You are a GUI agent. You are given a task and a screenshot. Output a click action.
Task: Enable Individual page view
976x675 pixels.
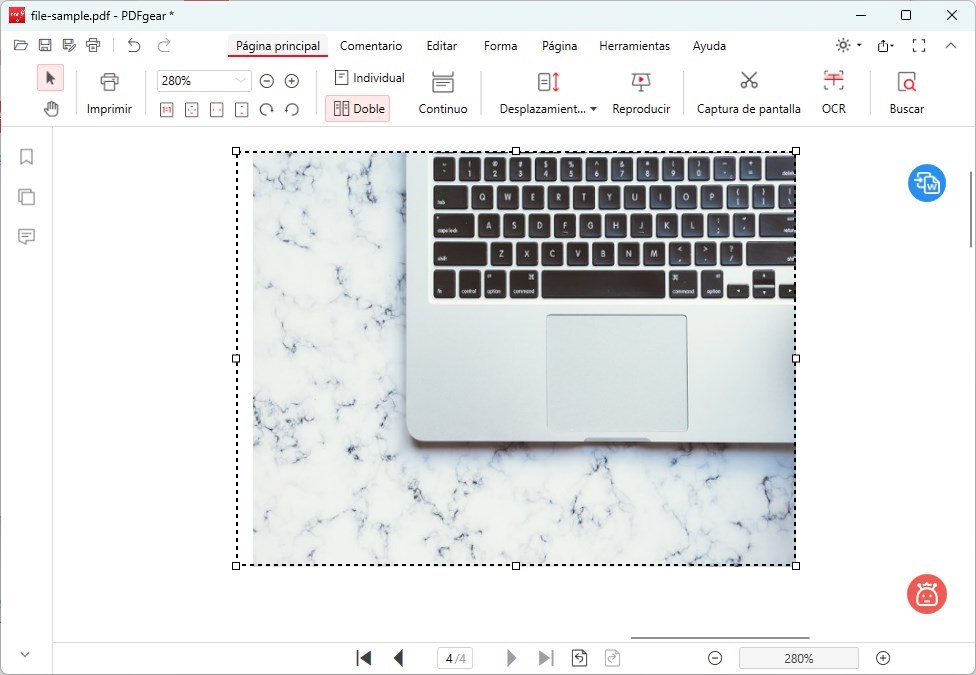click(369, 78)
